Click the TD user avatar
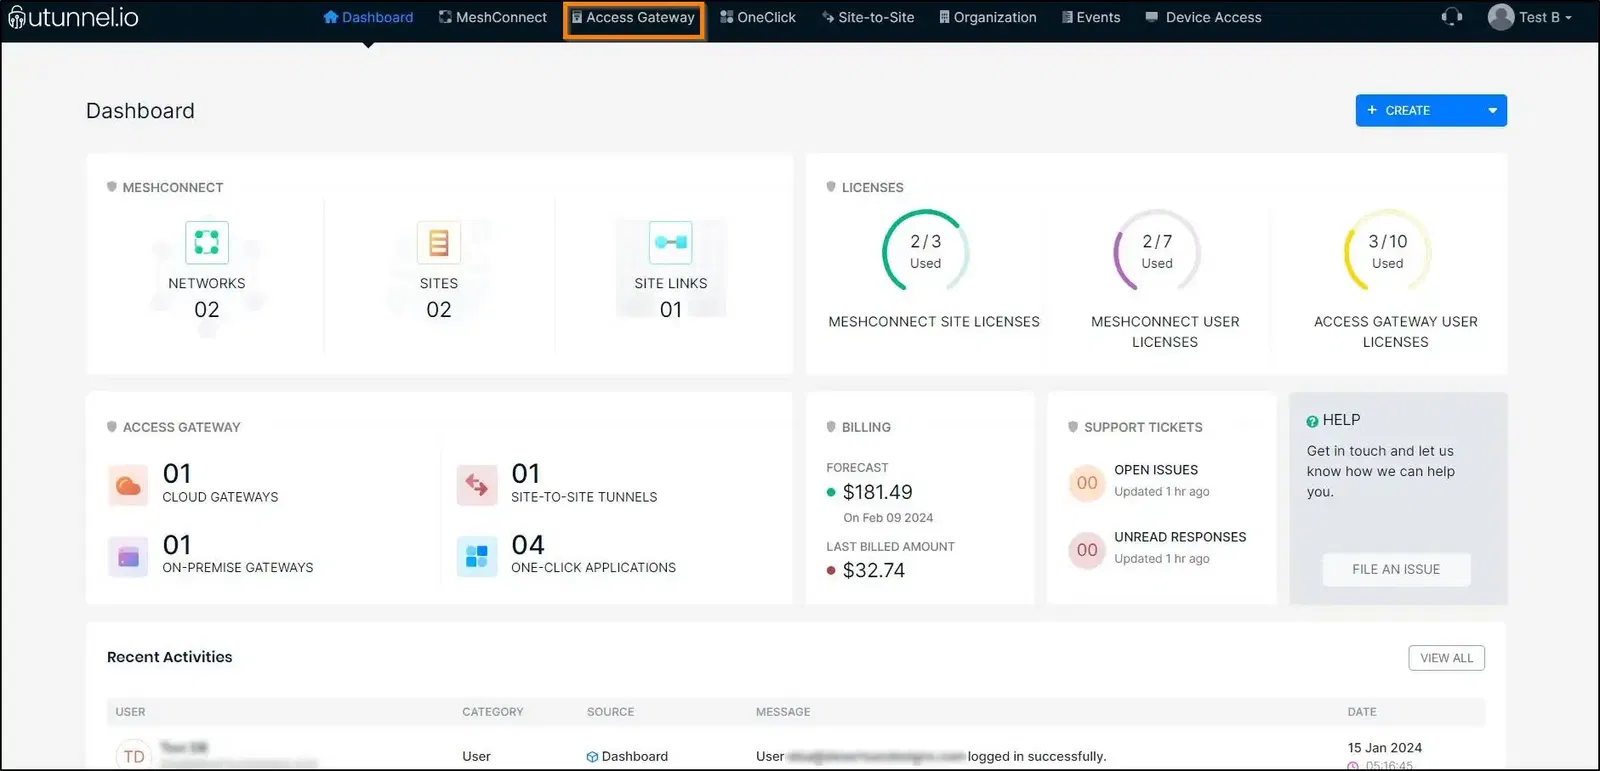 coord(134,756)
